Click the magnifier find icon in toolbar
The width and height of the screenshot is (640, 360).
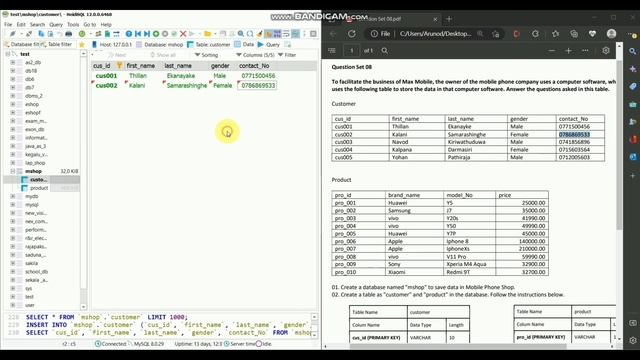point(241,34)
